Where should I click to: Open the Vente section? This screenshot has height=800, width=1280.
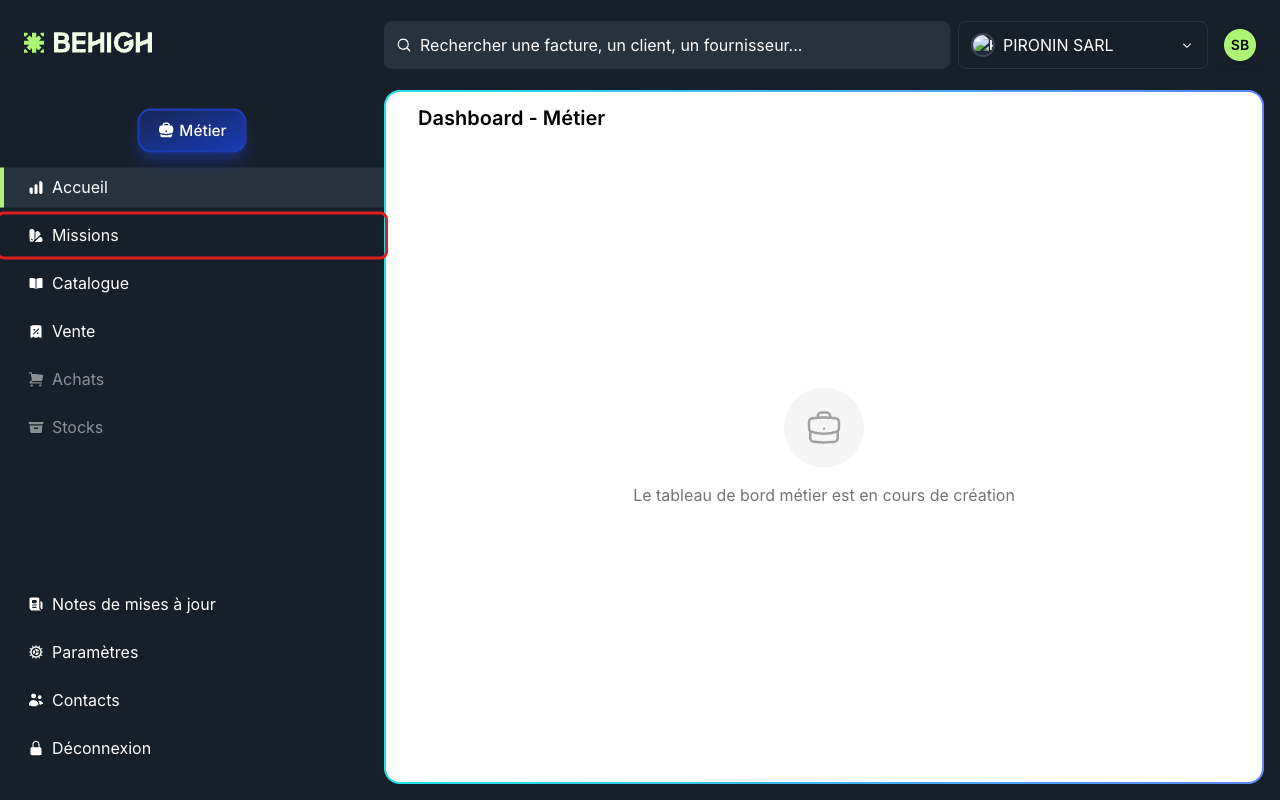pos(192,331)
